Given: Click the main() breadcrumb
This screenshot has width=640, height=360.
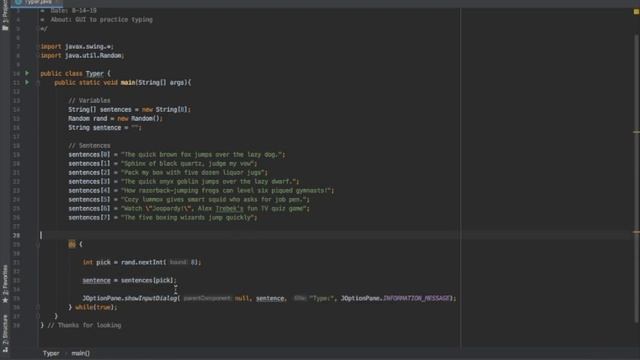Looking at the screenshot, I should 80,353.
